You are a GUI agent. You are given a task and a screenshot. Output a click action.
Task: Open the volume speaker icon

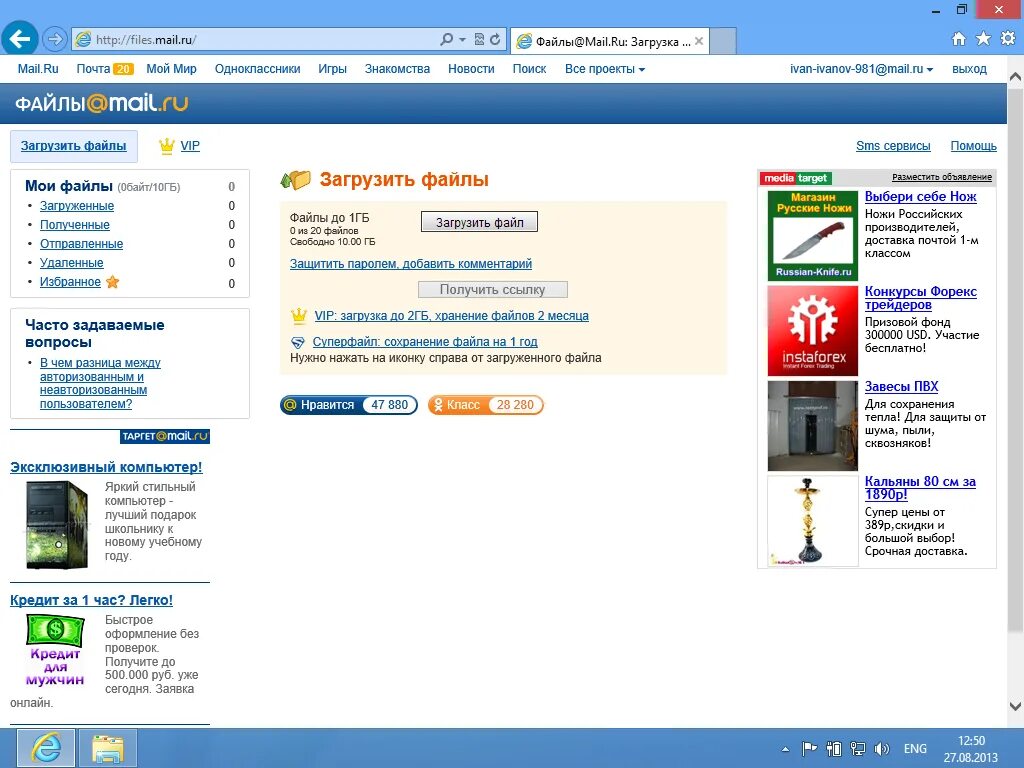(x=882, y=748)
